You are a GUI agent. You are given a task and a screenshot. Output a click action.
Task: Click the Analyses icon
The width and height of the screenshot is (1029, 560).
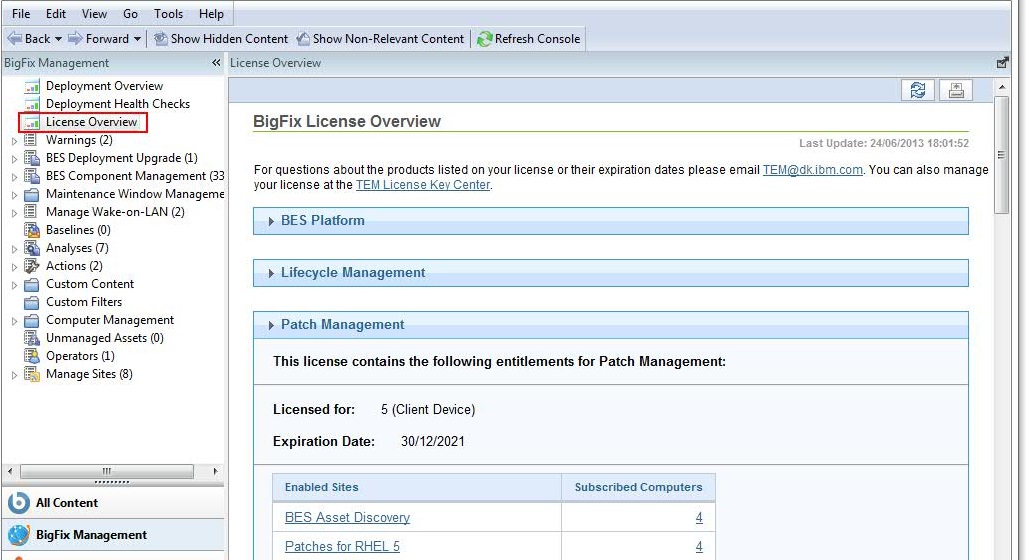[x=32, y=248]
